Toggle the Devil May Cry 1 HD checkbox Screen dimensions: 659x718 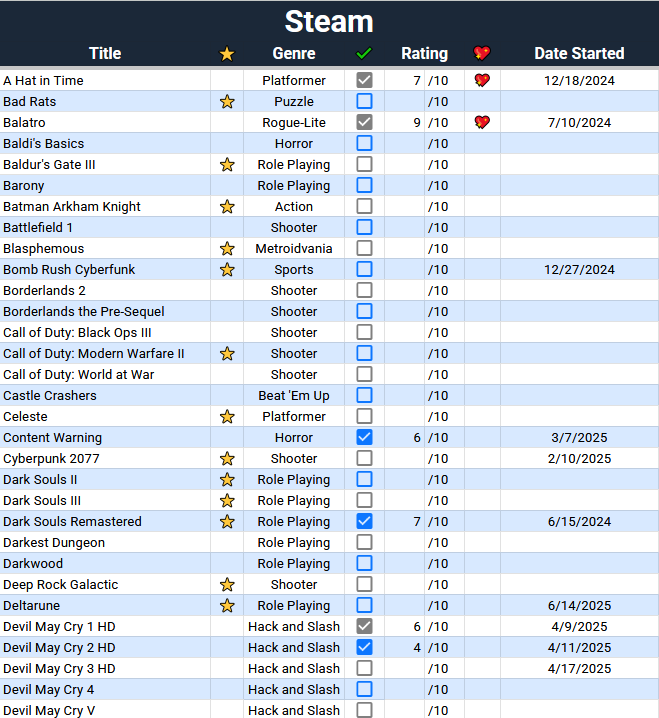[365, 626]
